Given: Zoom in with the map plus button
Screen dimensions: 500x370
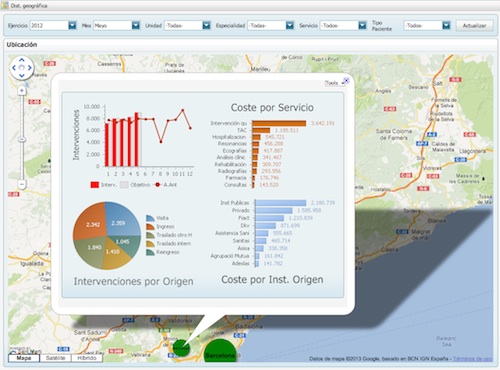Looking at the screenshot, I should pos(22,90).
